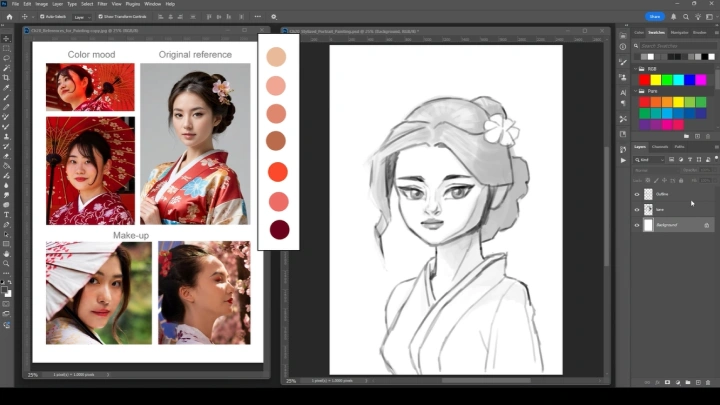Switch to the Channels tab
The width and height of the screenshot is (720, 405).
click(660, 147)
